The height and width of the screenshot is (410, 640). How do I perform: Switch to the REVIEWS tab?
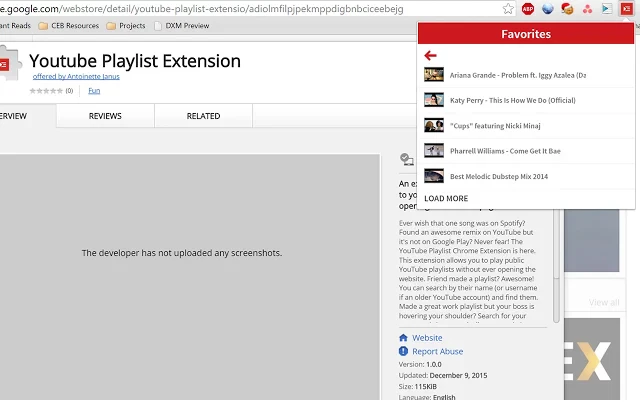pyautogui.click(x=105, y=116)
